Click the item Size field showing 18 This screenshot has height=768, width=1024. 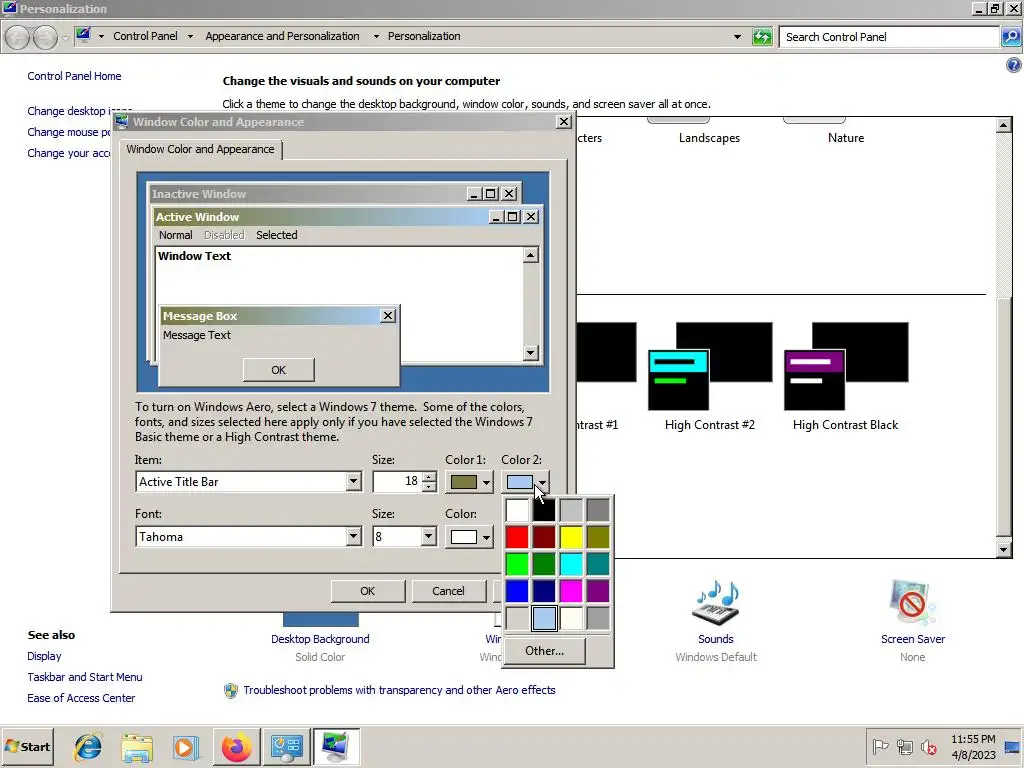pos(397,482)
